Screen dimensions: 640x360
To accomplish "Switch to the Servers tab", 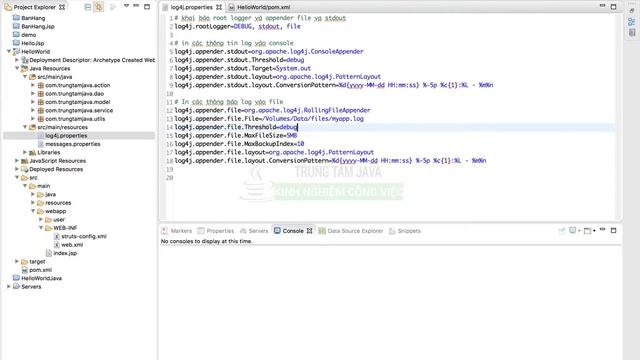I will click(x=254, y=231).
